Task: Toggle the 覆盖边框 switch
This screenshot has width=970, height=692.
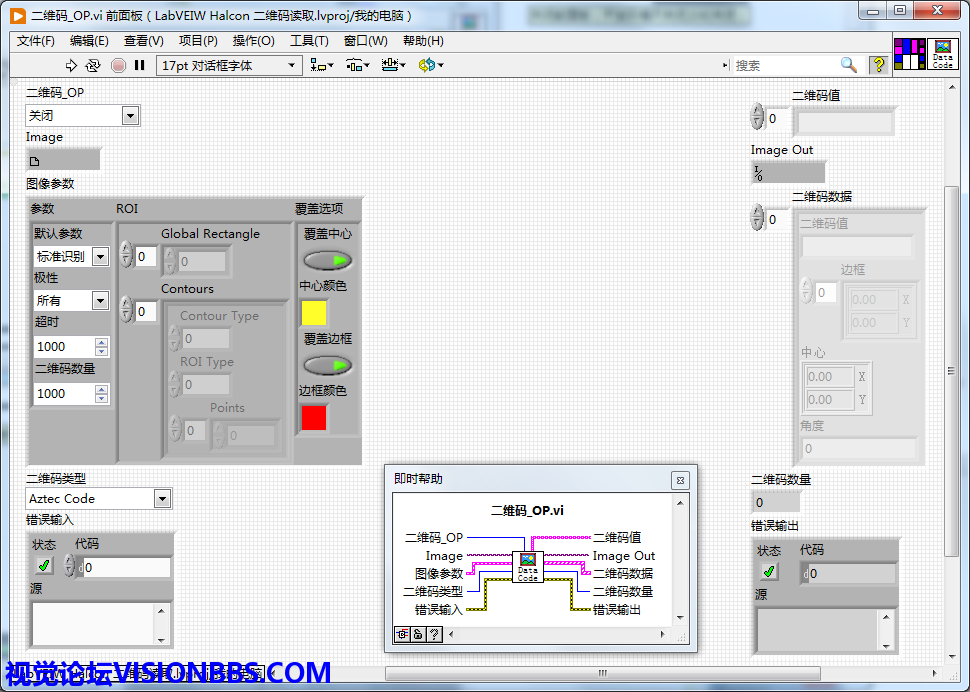Action: pyautogui.click(x=327, y=365)
